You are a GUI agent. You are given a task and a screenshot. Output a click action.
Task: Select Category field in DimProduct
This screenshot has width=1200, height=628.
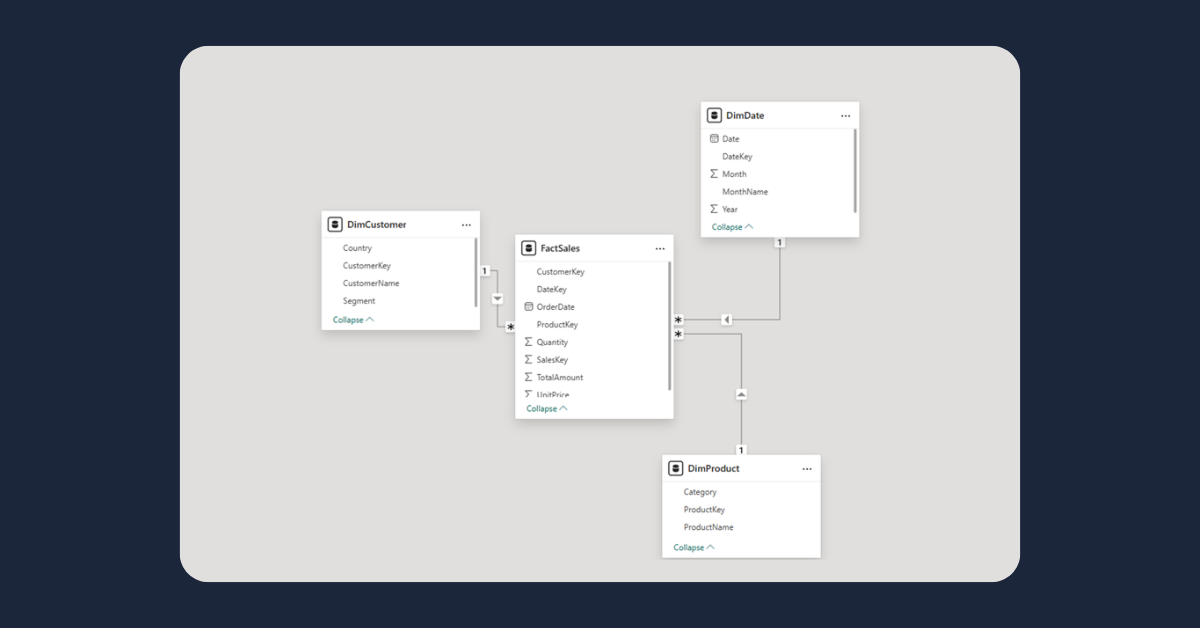click(x=700, y=492)
